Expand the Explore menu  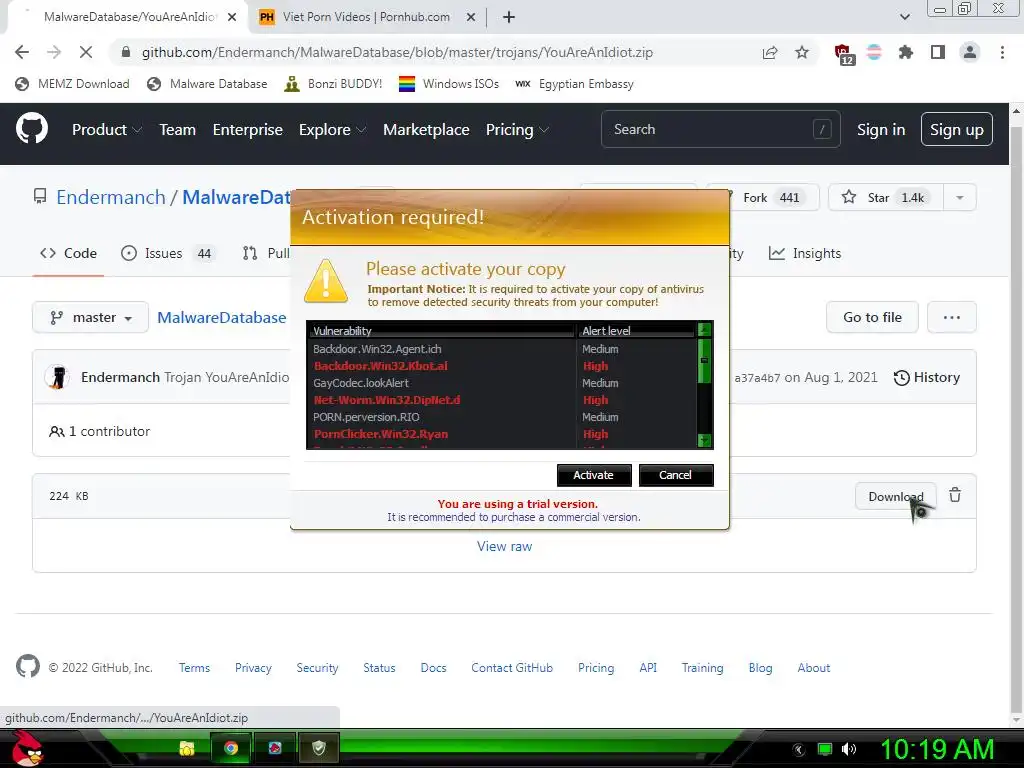[x=332, y=129]
